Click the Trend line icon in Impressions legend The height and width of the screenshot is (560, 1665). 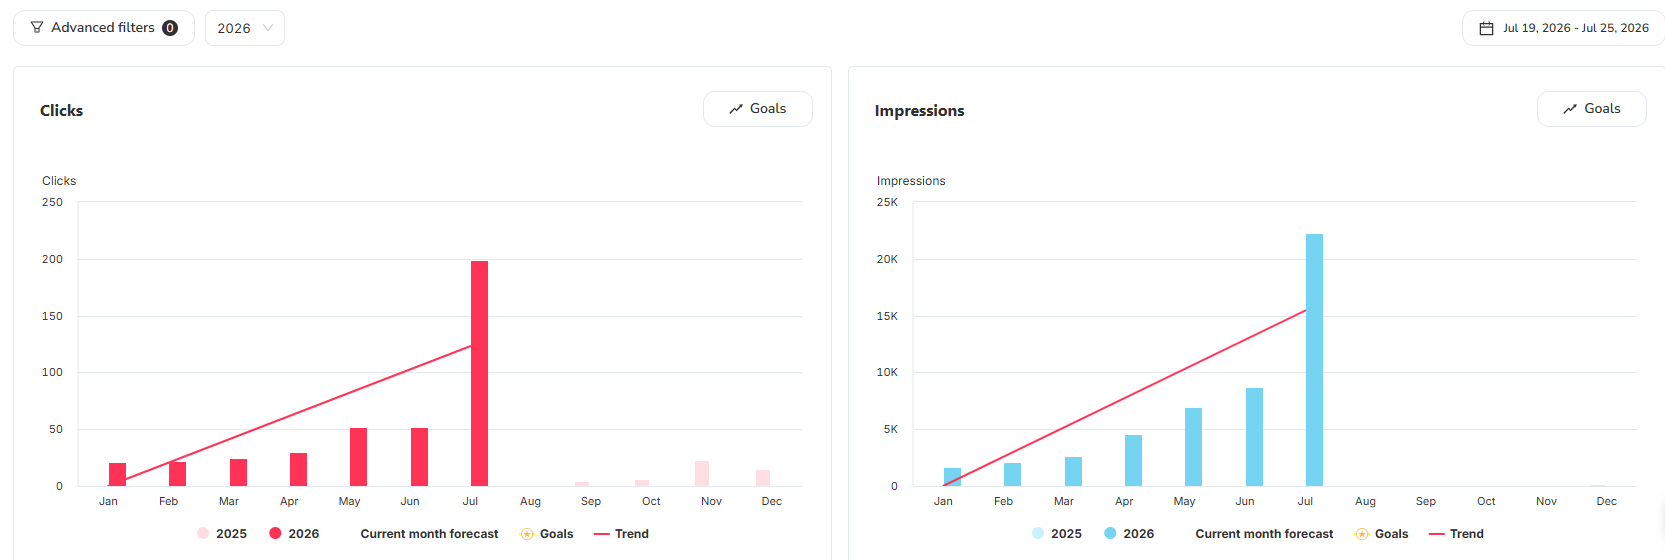click(x=1436, y=534)
